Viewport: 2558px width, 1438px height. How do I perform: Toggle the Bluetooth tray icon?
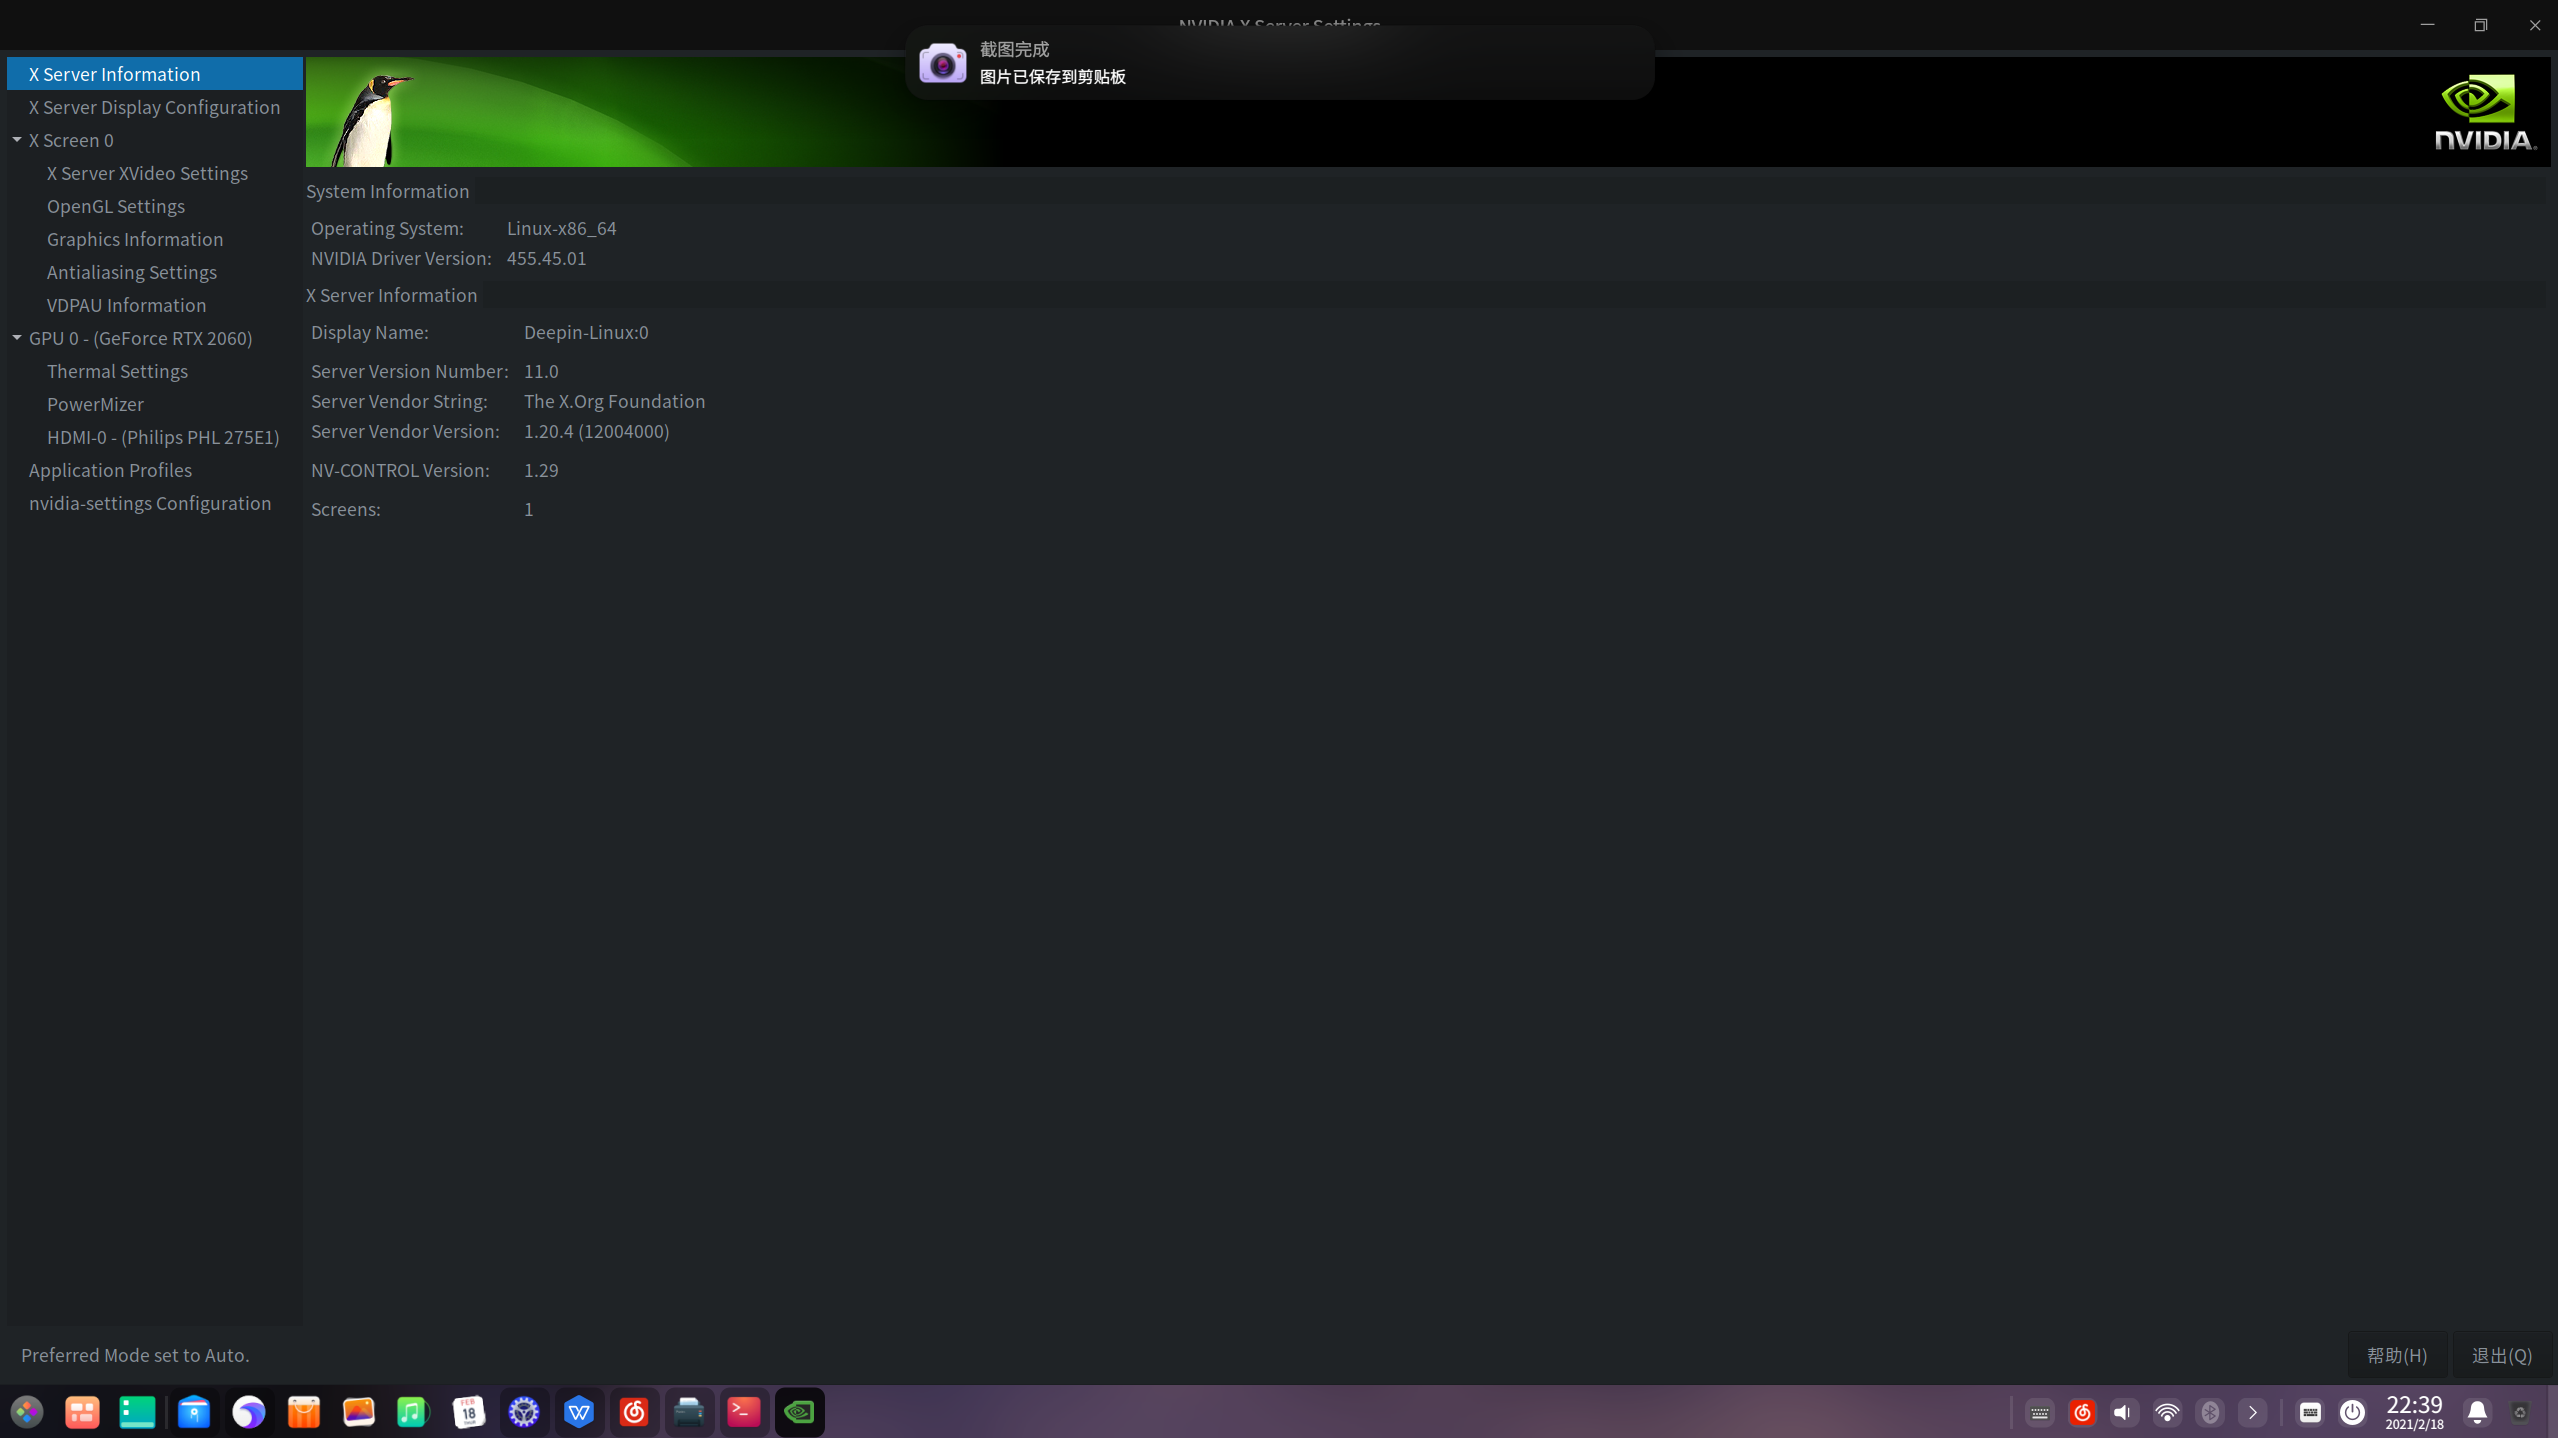(2210, 1412)
